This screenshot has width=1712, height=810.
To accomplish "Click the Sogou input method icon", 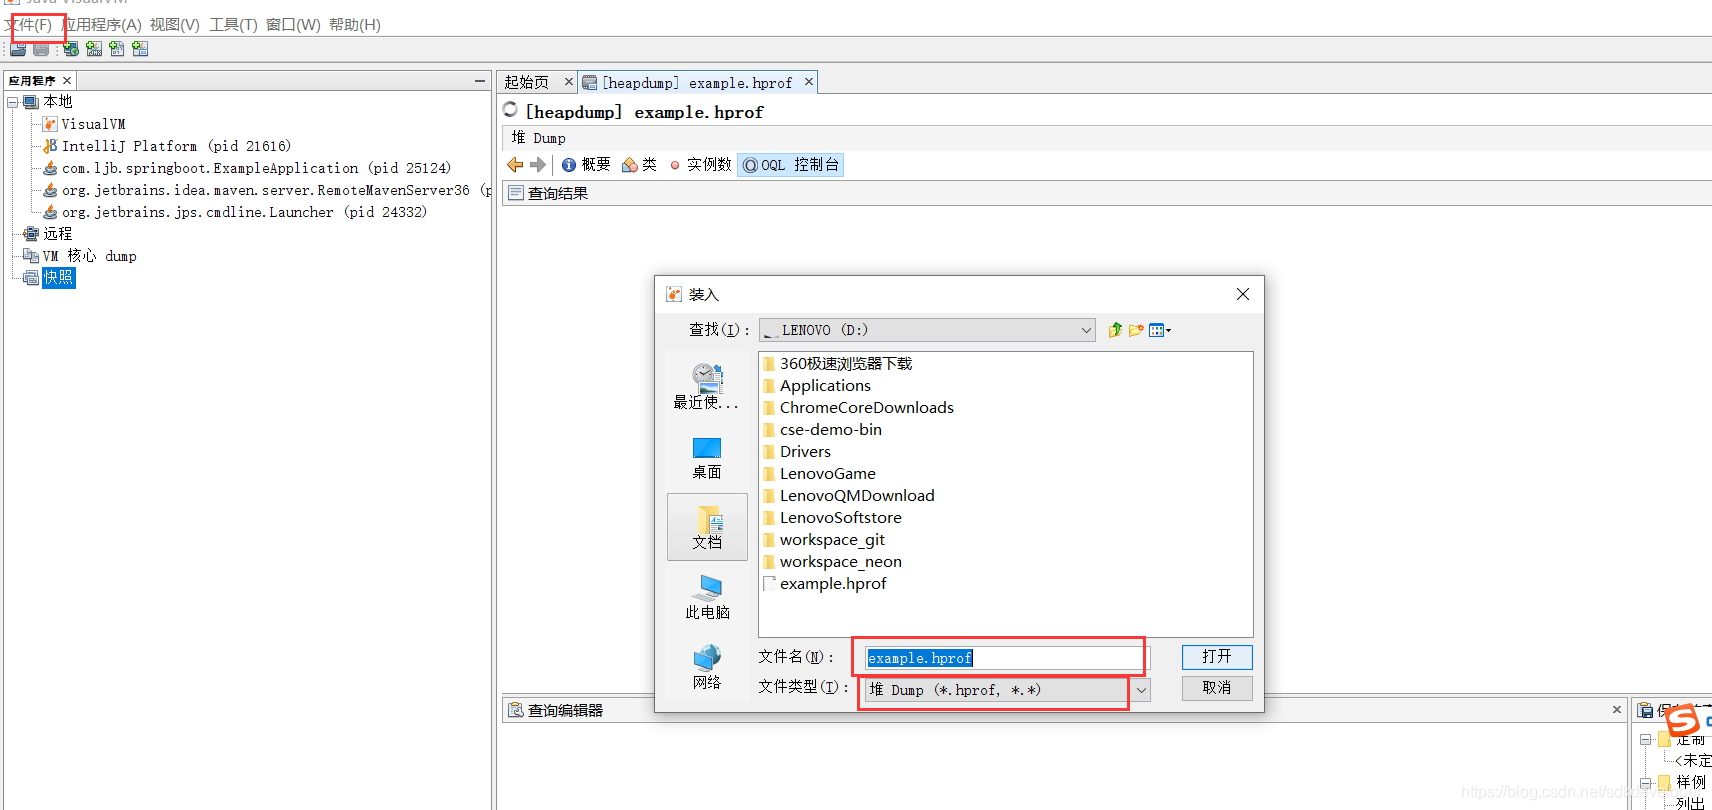I will click(1682, 719).
